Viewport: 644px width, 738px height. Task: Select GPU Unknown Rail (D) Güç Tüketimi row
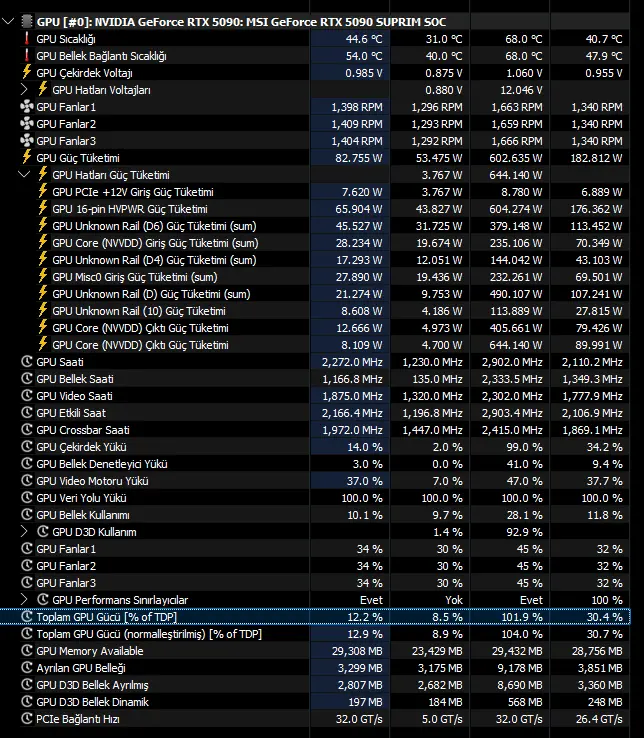click(x=315, y=294)
